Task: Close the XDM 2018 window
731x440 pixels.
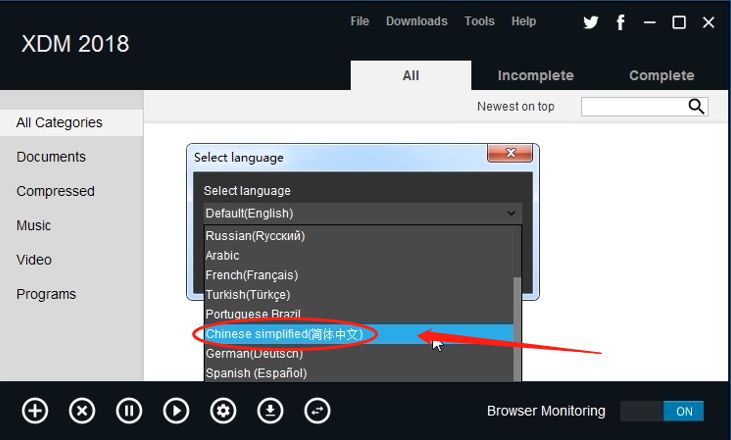Action: (708, 22)
